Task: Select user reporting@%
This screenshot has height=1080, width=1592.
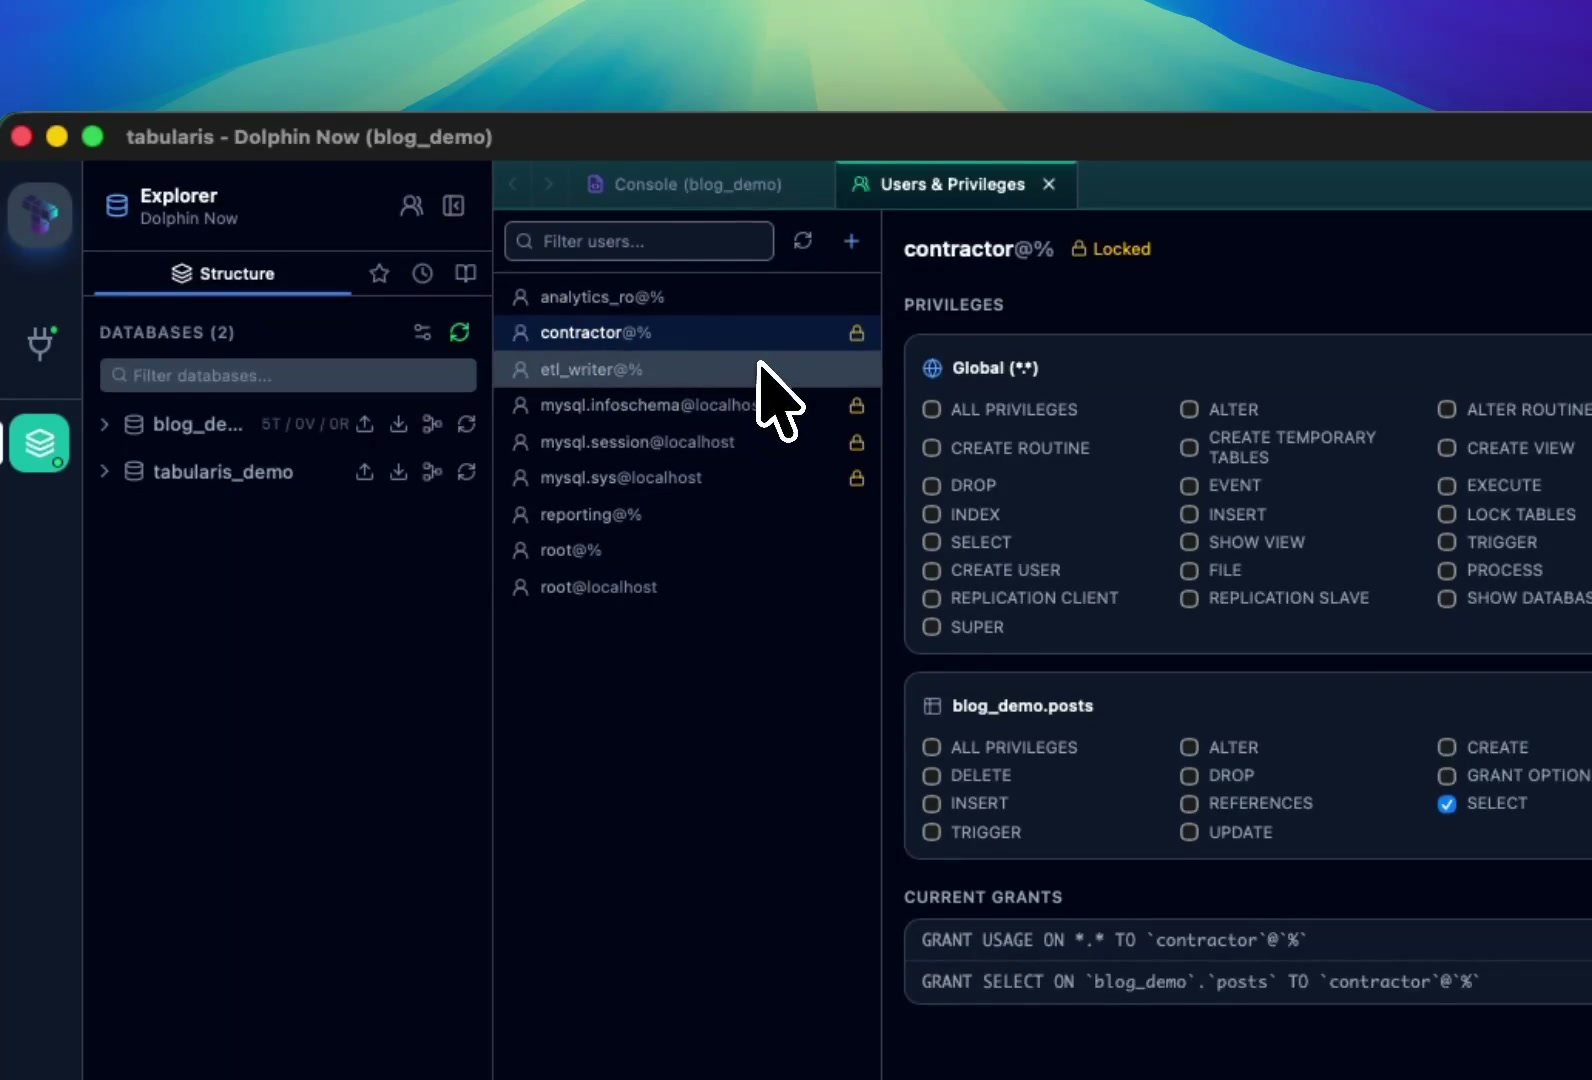Action: (x=687, y=514)
